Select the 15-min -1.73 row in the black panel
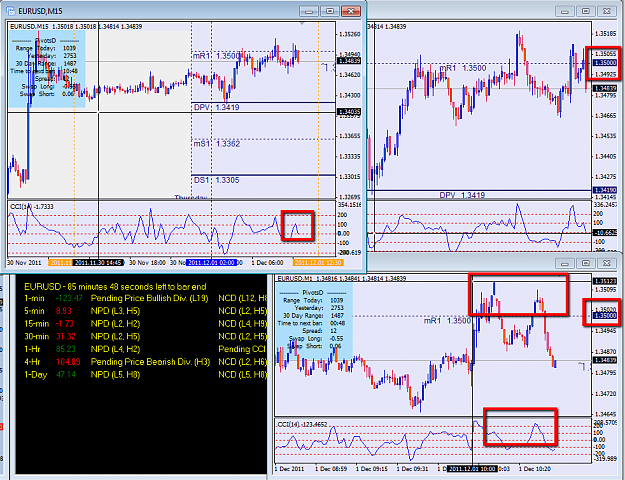Viewport: 625px width, 480px height. tap(145, 324)
